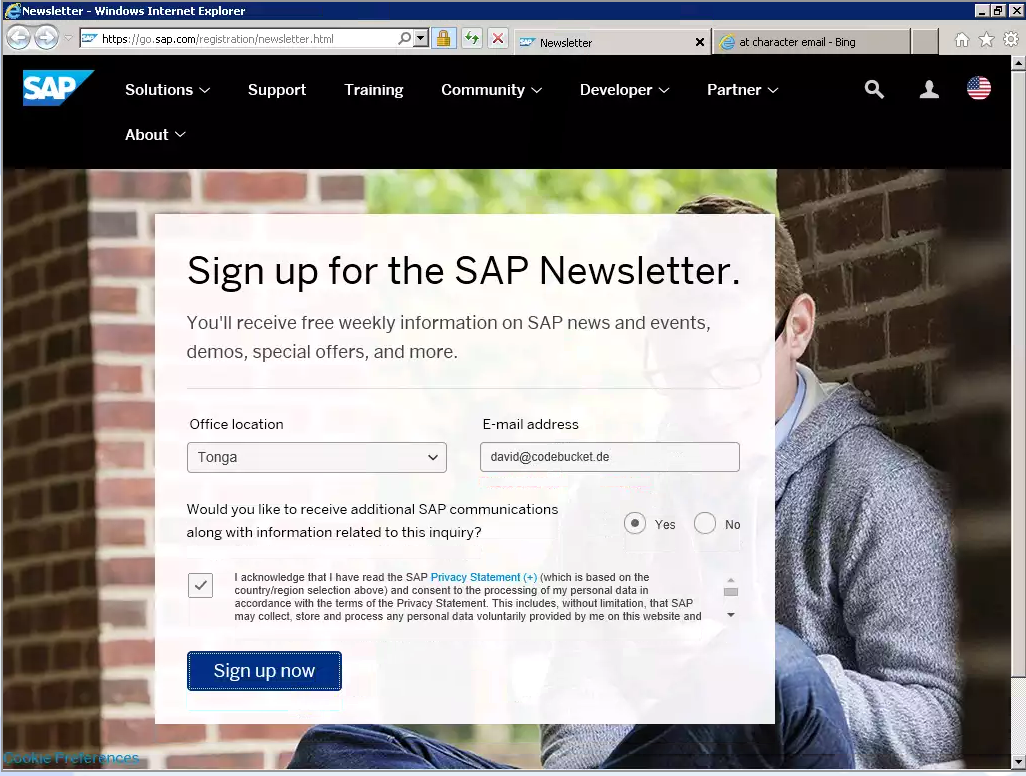Expand the About menu

coord(155,135)
